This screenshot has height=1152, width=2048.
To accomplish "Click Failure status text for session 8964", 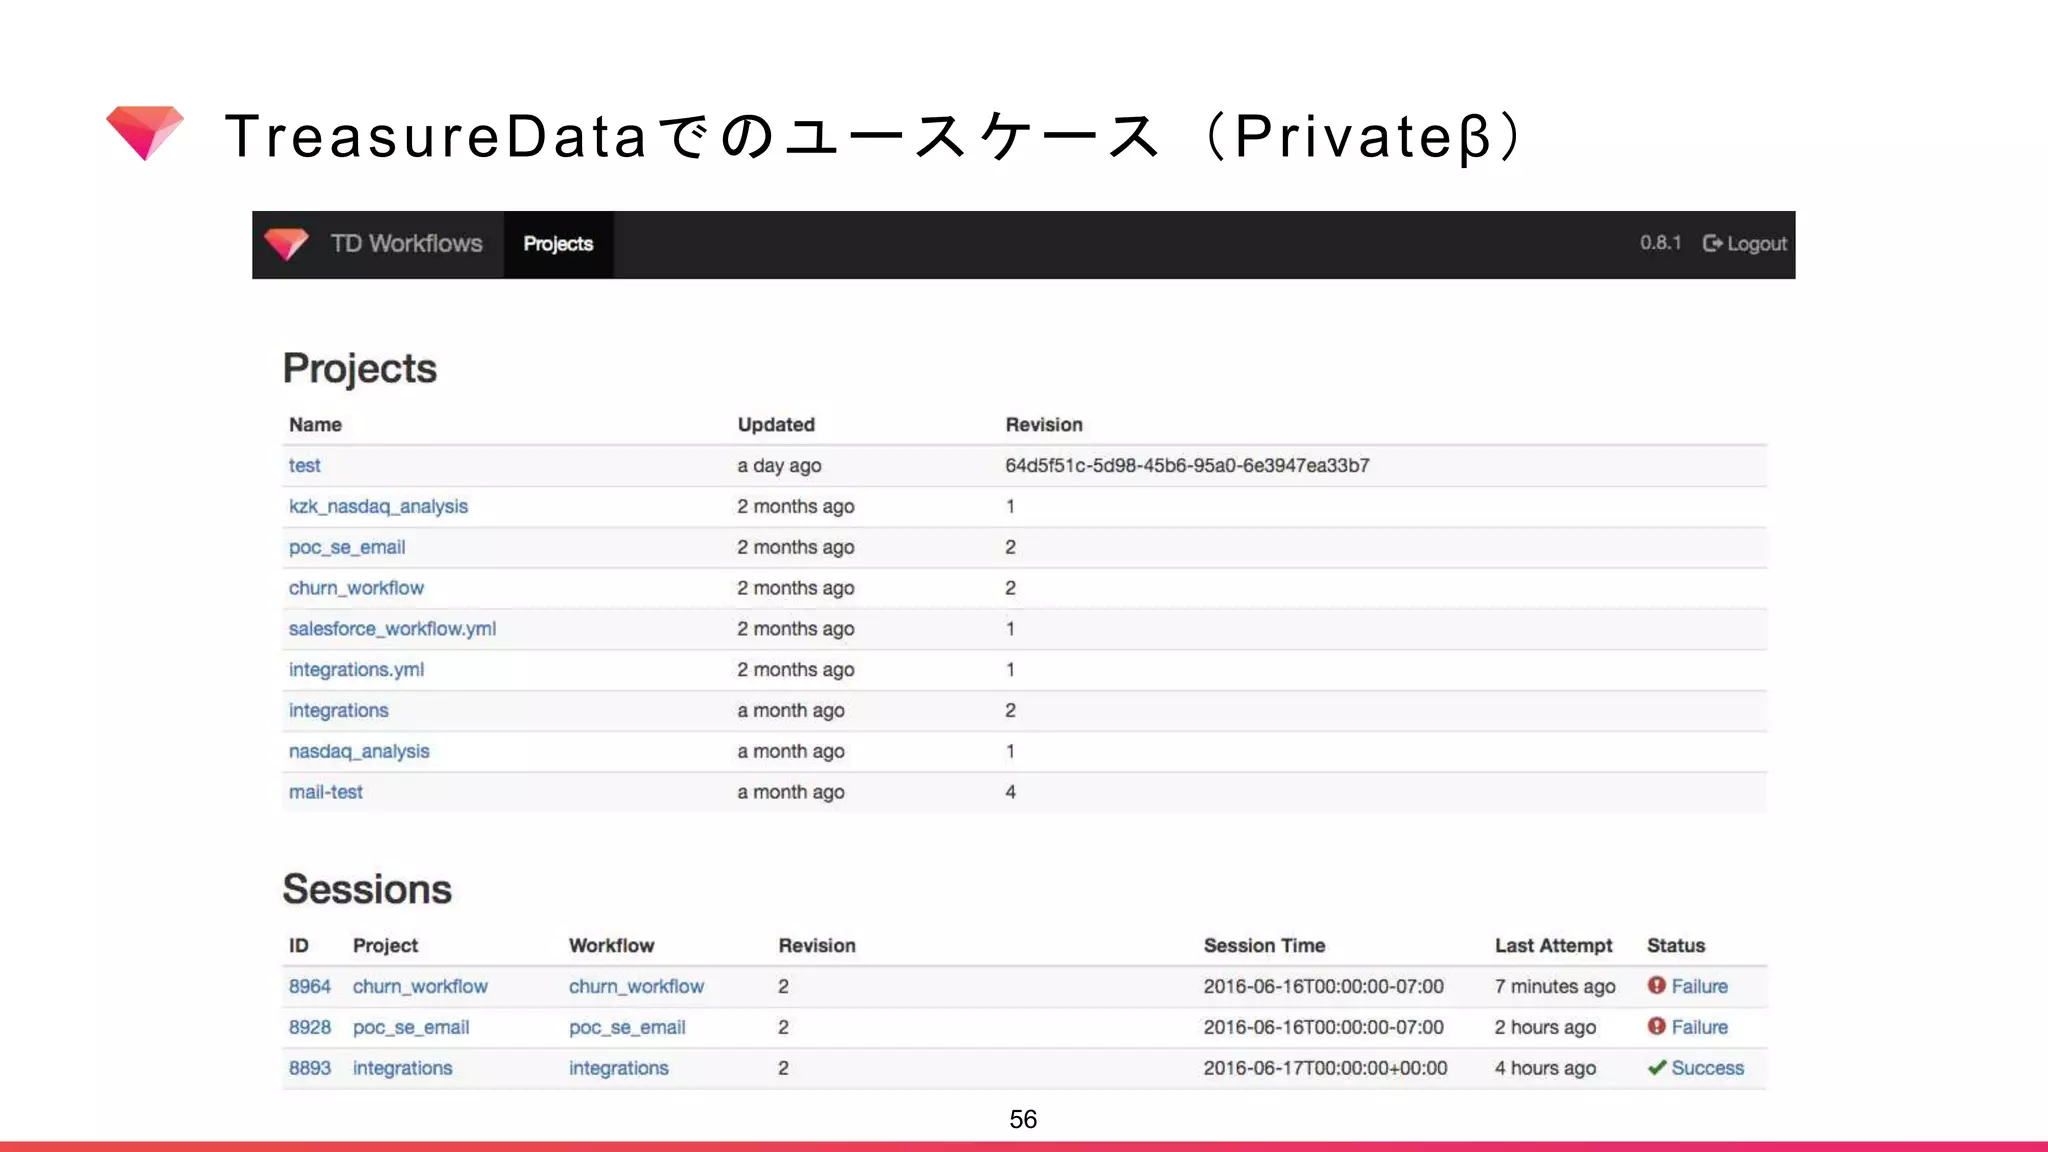I will click(1699, 987).
